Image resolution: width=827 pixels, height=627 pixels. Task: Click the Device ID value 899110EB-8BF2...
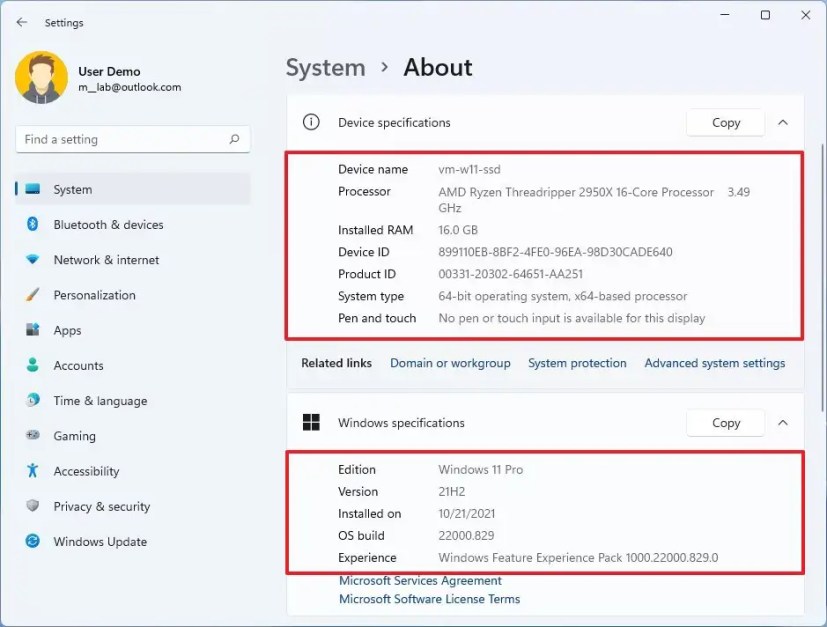pyautogui.click(x=555, y=252)
